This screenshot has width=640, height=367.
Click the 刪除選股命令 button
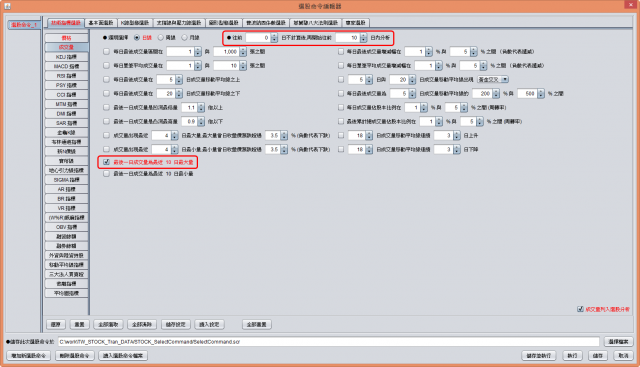pos(75,356)
